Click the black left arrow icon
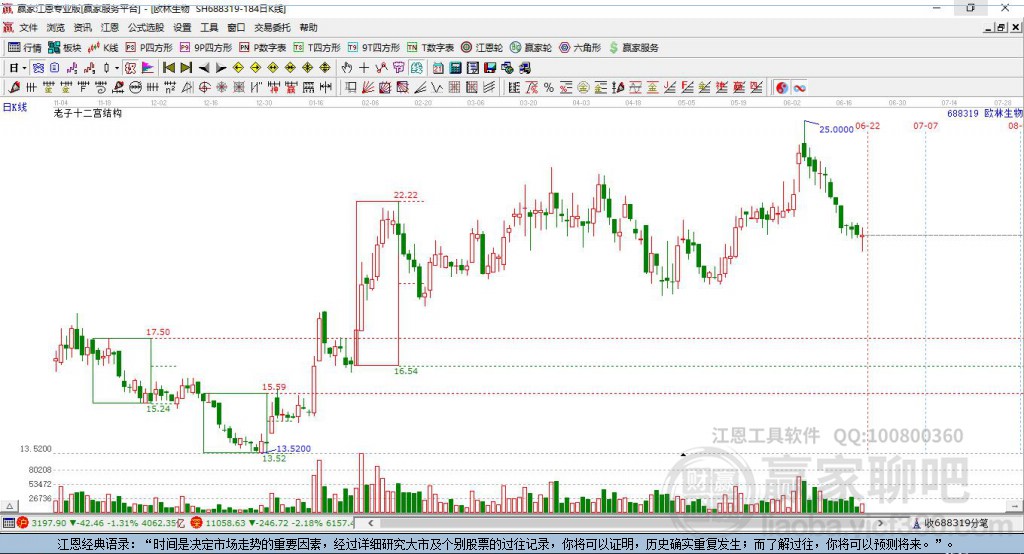Viewport: 1024px width, 554px height. (204, 67)
